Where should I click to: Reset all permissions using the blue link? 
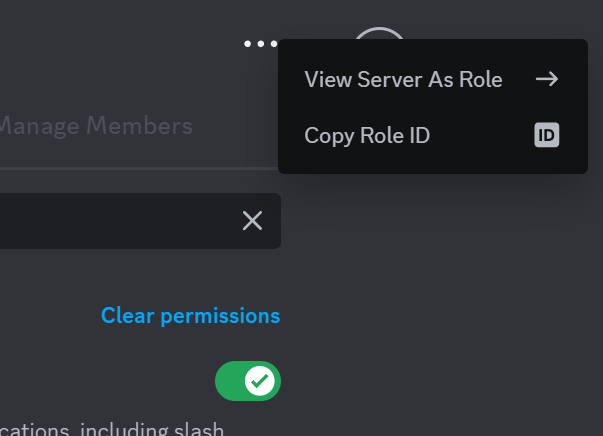[190, 316]
